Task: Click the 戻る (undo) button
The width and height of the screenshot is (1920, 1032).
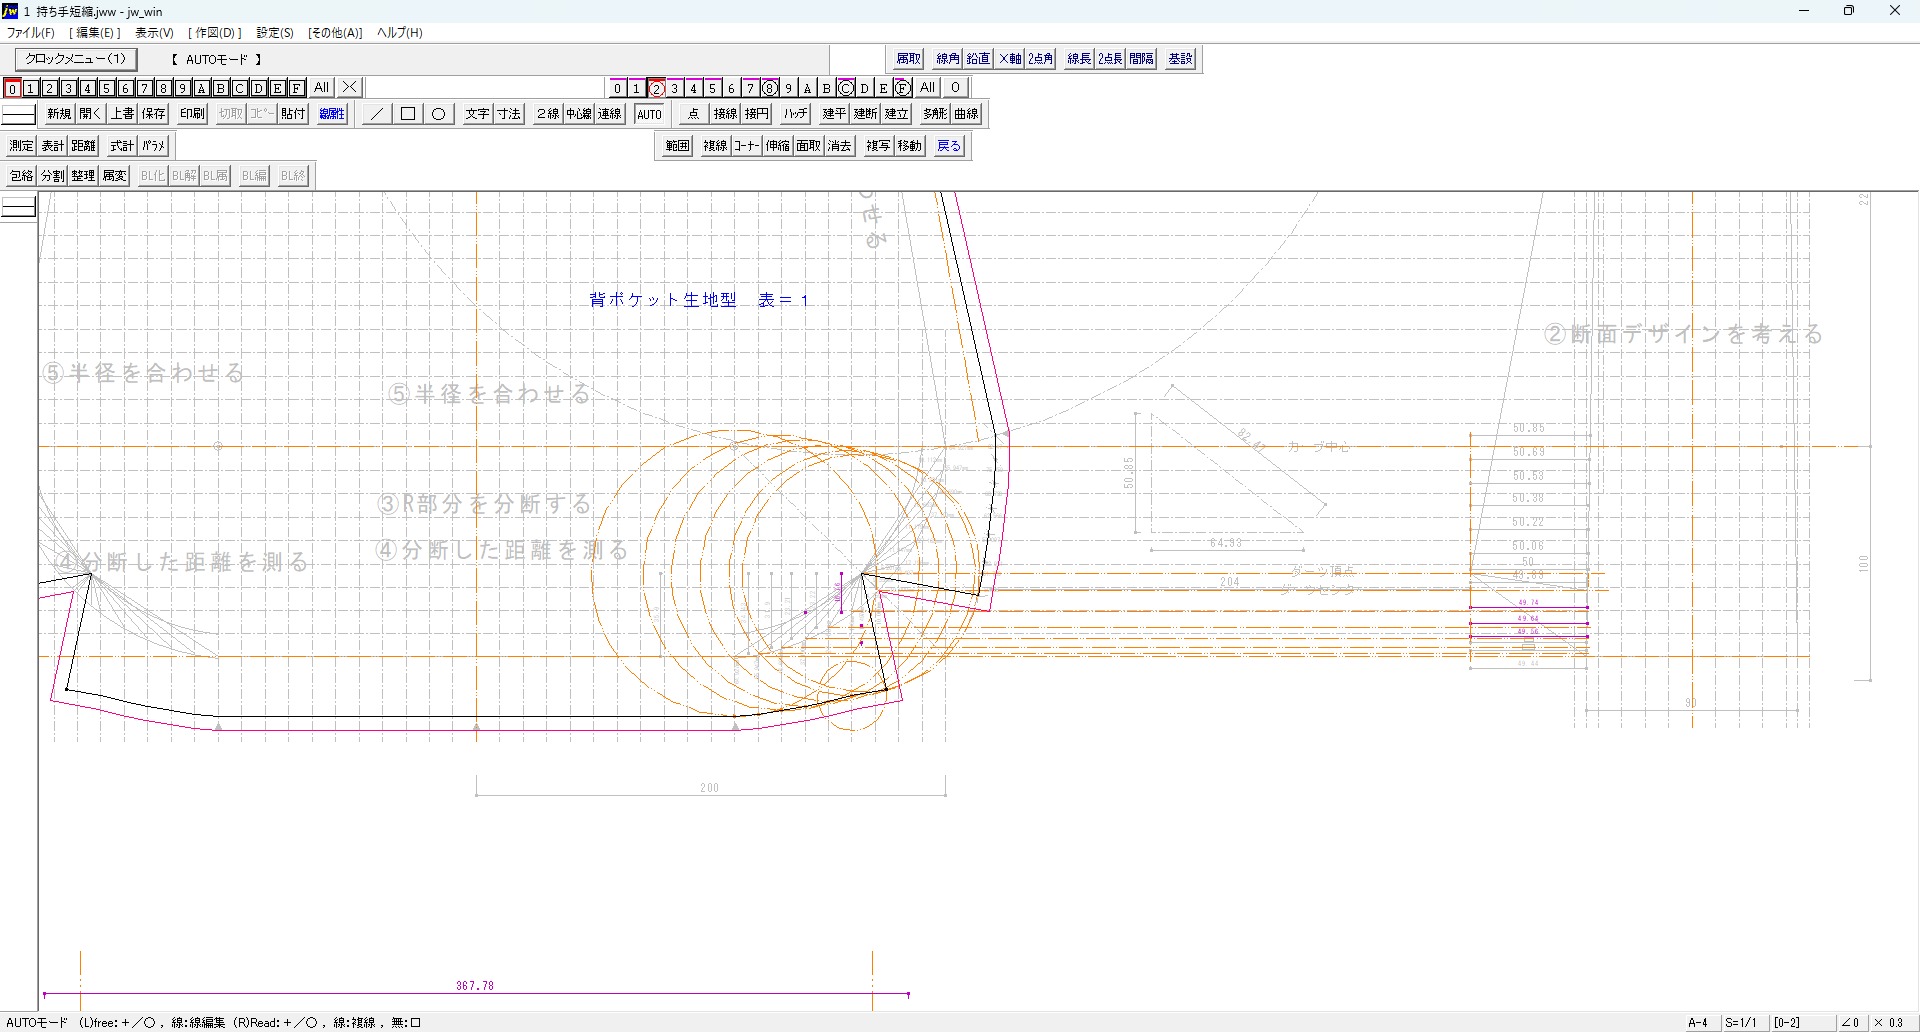Action: (x=948, y=146)
